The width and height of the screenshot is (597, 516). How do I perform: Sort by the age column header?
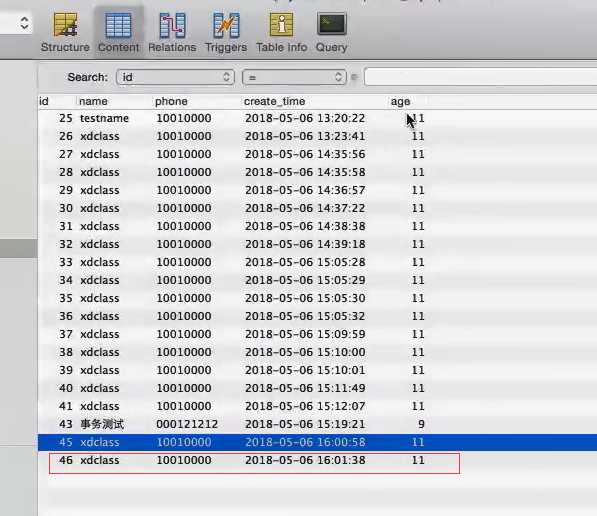(400, 102)
